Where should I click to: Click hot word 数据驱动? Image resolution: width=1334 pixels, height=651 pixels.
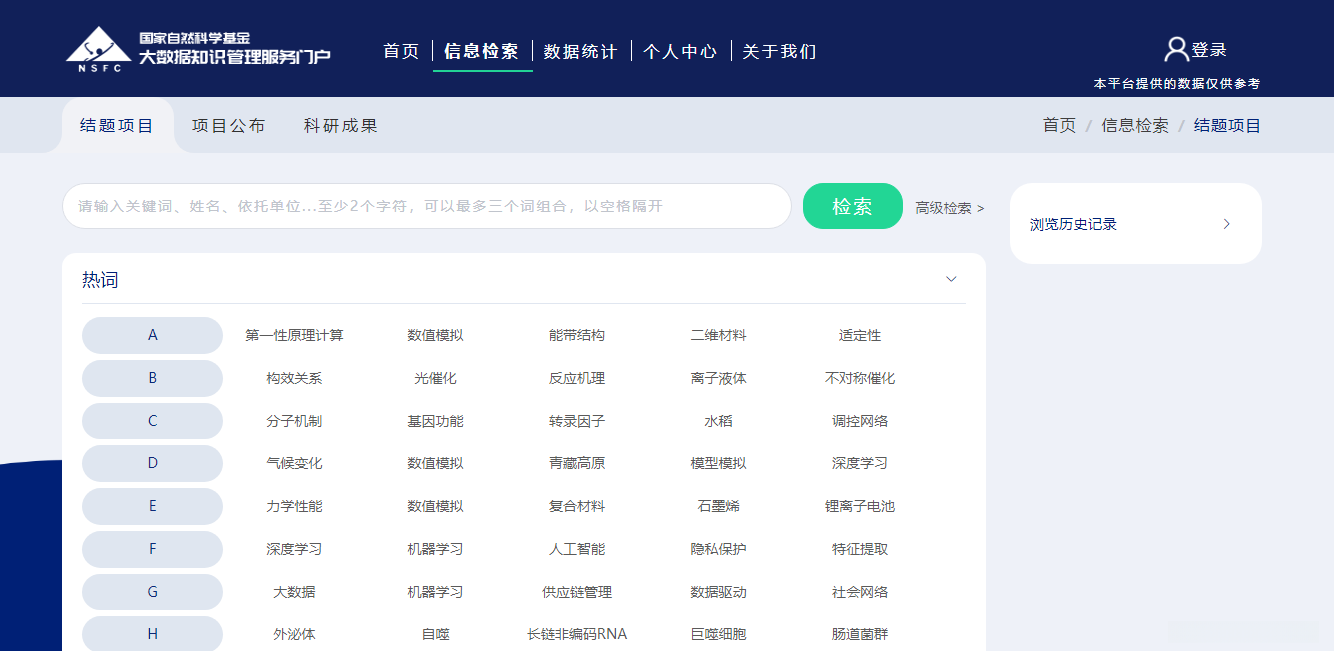tap(718, 592)
